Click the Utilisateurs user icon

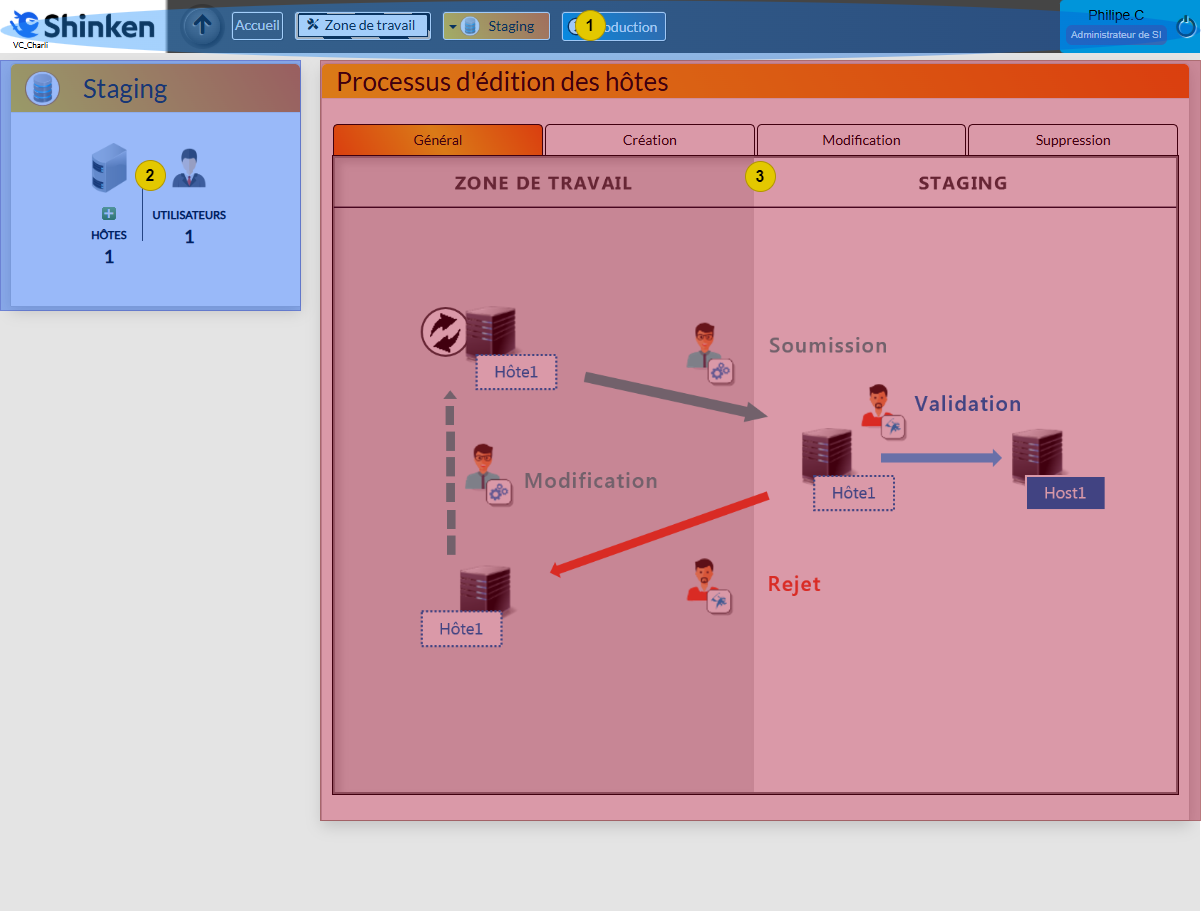pyautogui.click(x=188, y=168)
